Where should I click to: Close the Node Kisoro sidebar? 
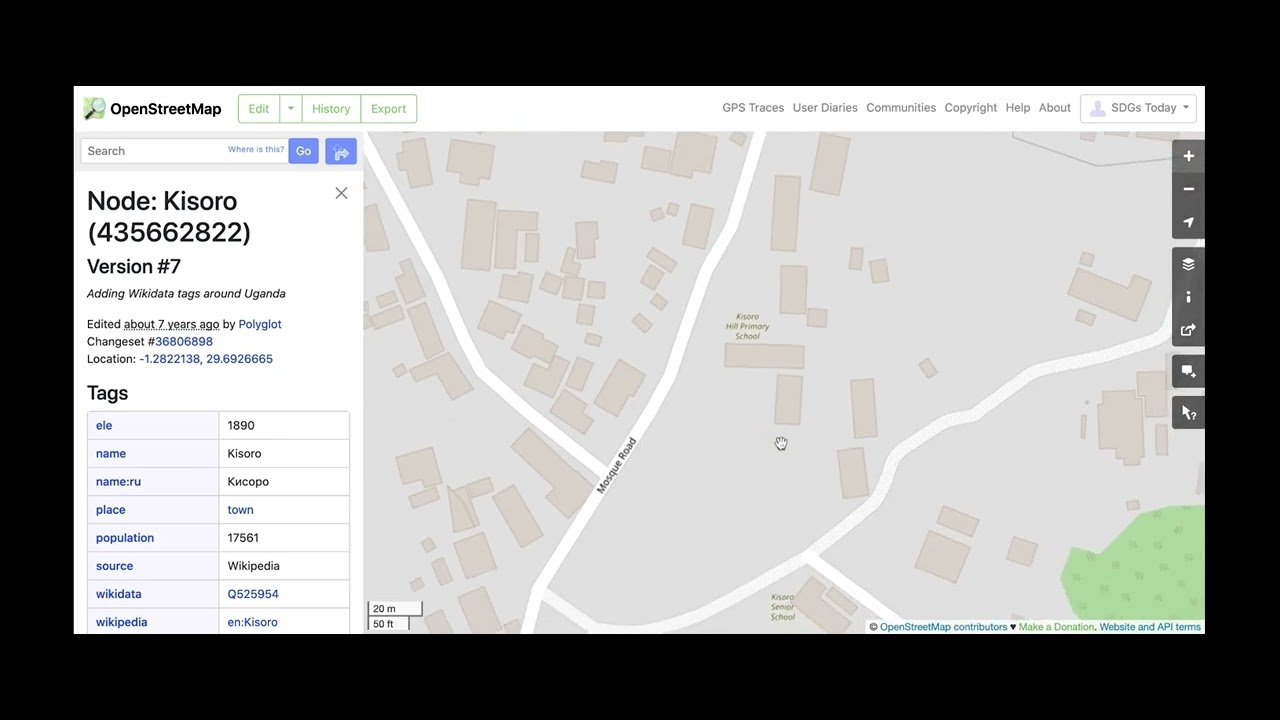341,193
